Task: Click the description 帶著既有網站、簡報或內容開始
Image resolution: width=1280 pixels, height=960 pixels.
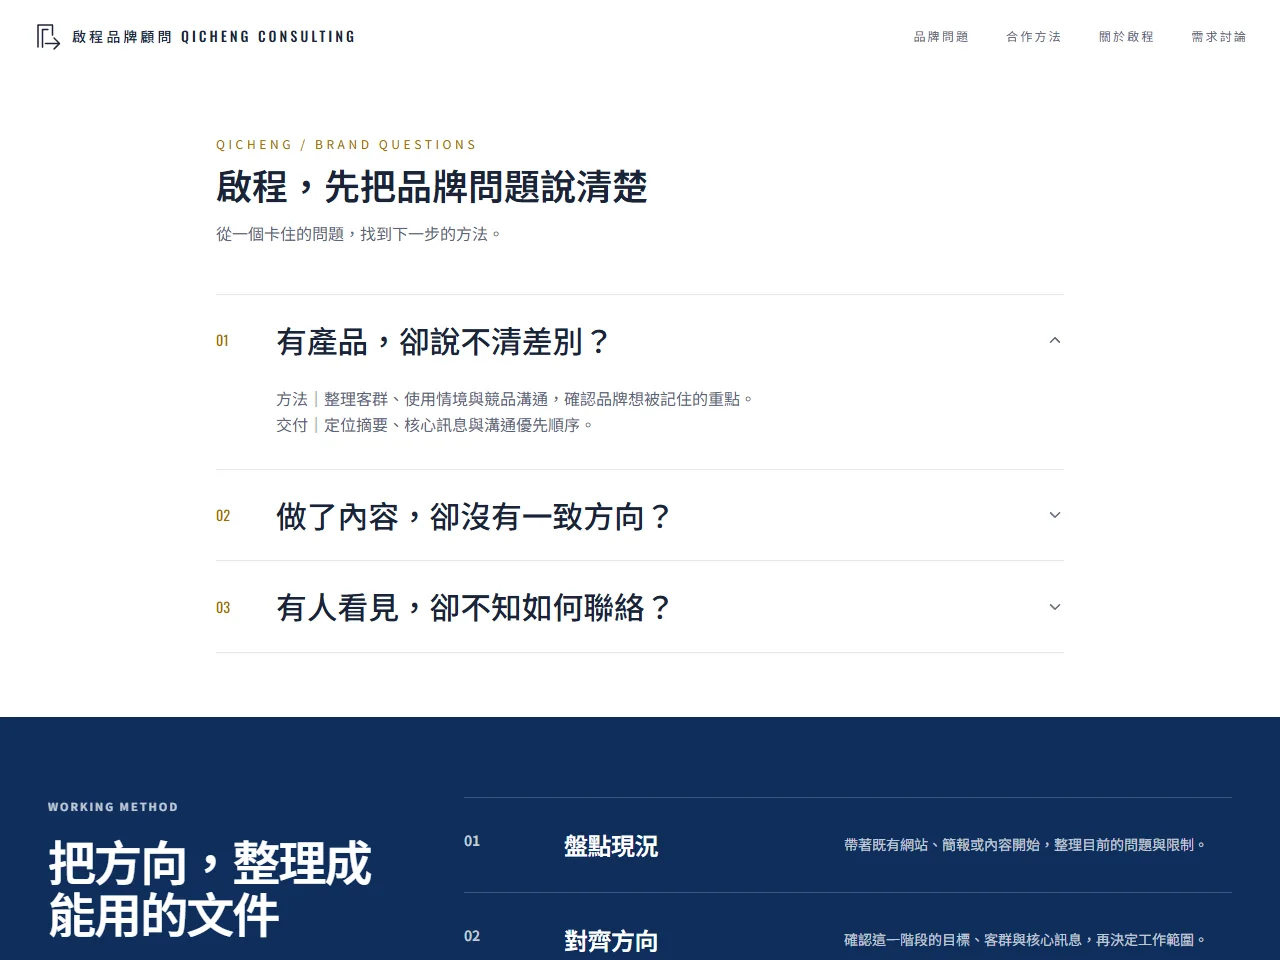Action: [1025, 845]
